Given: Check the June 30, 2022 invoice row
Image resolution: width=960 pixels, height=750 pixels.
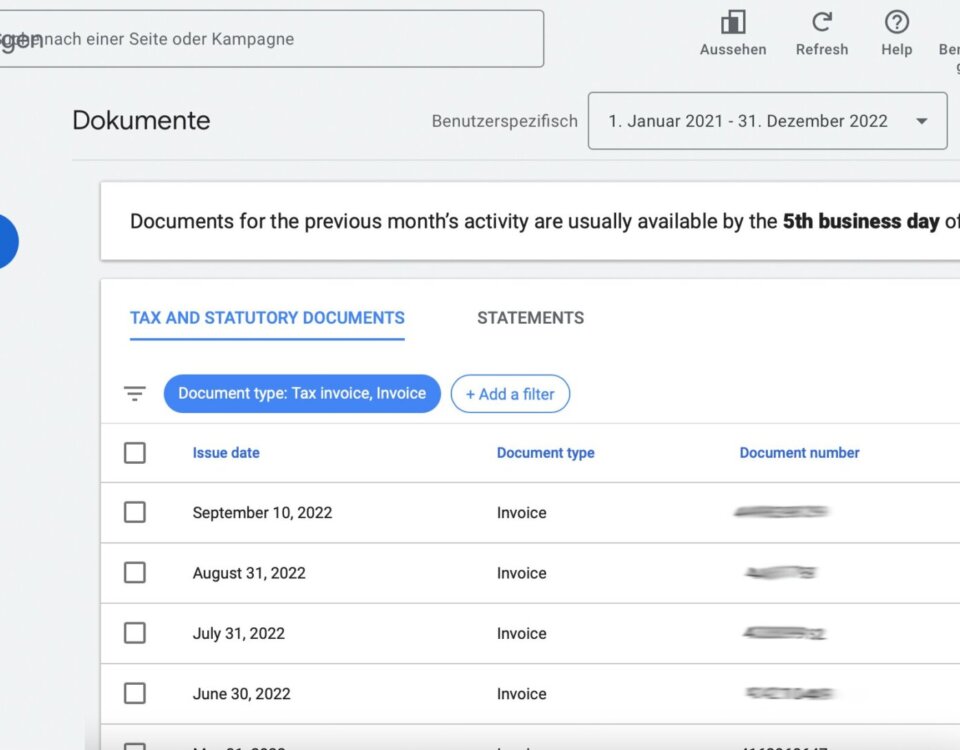Looking at the screenshot, I should (x=135, y=693).
